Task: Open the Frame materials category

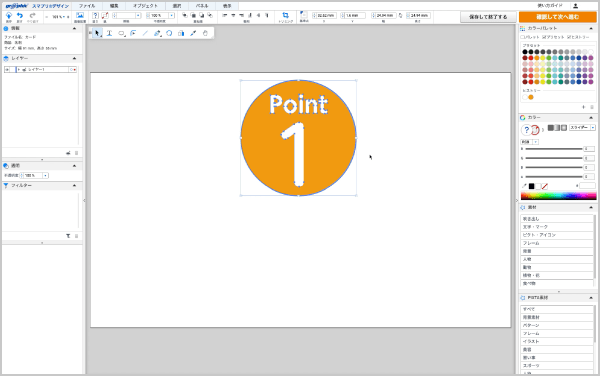Action: [557, 243]
